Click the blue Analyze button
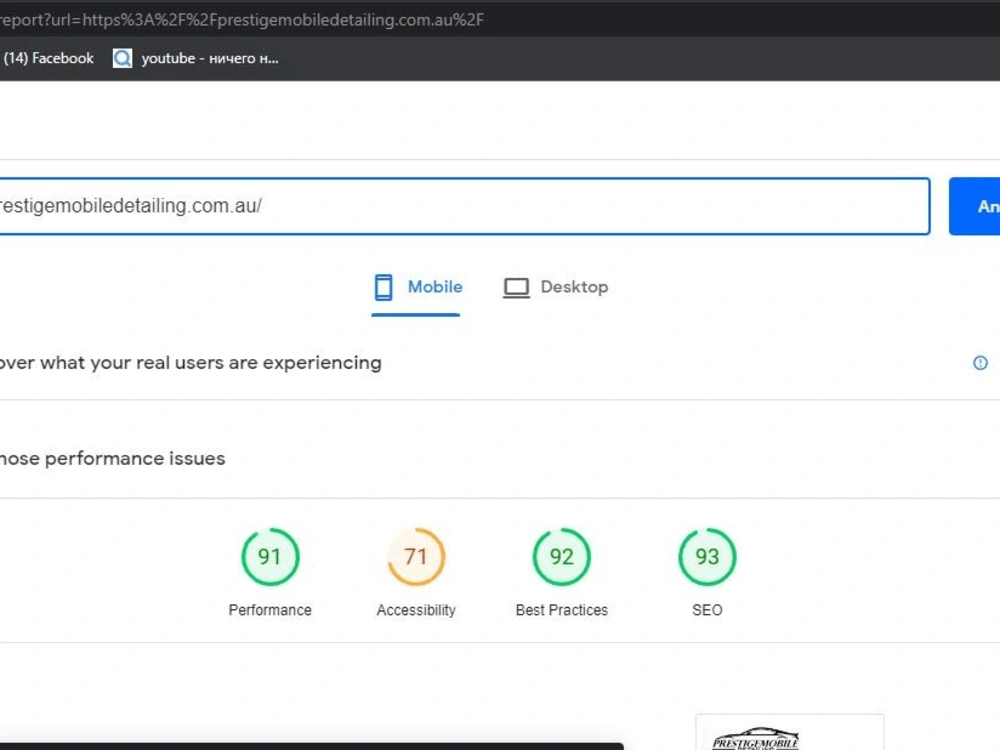The width and height of the screenshot is (1000, 750). point(974,206)
